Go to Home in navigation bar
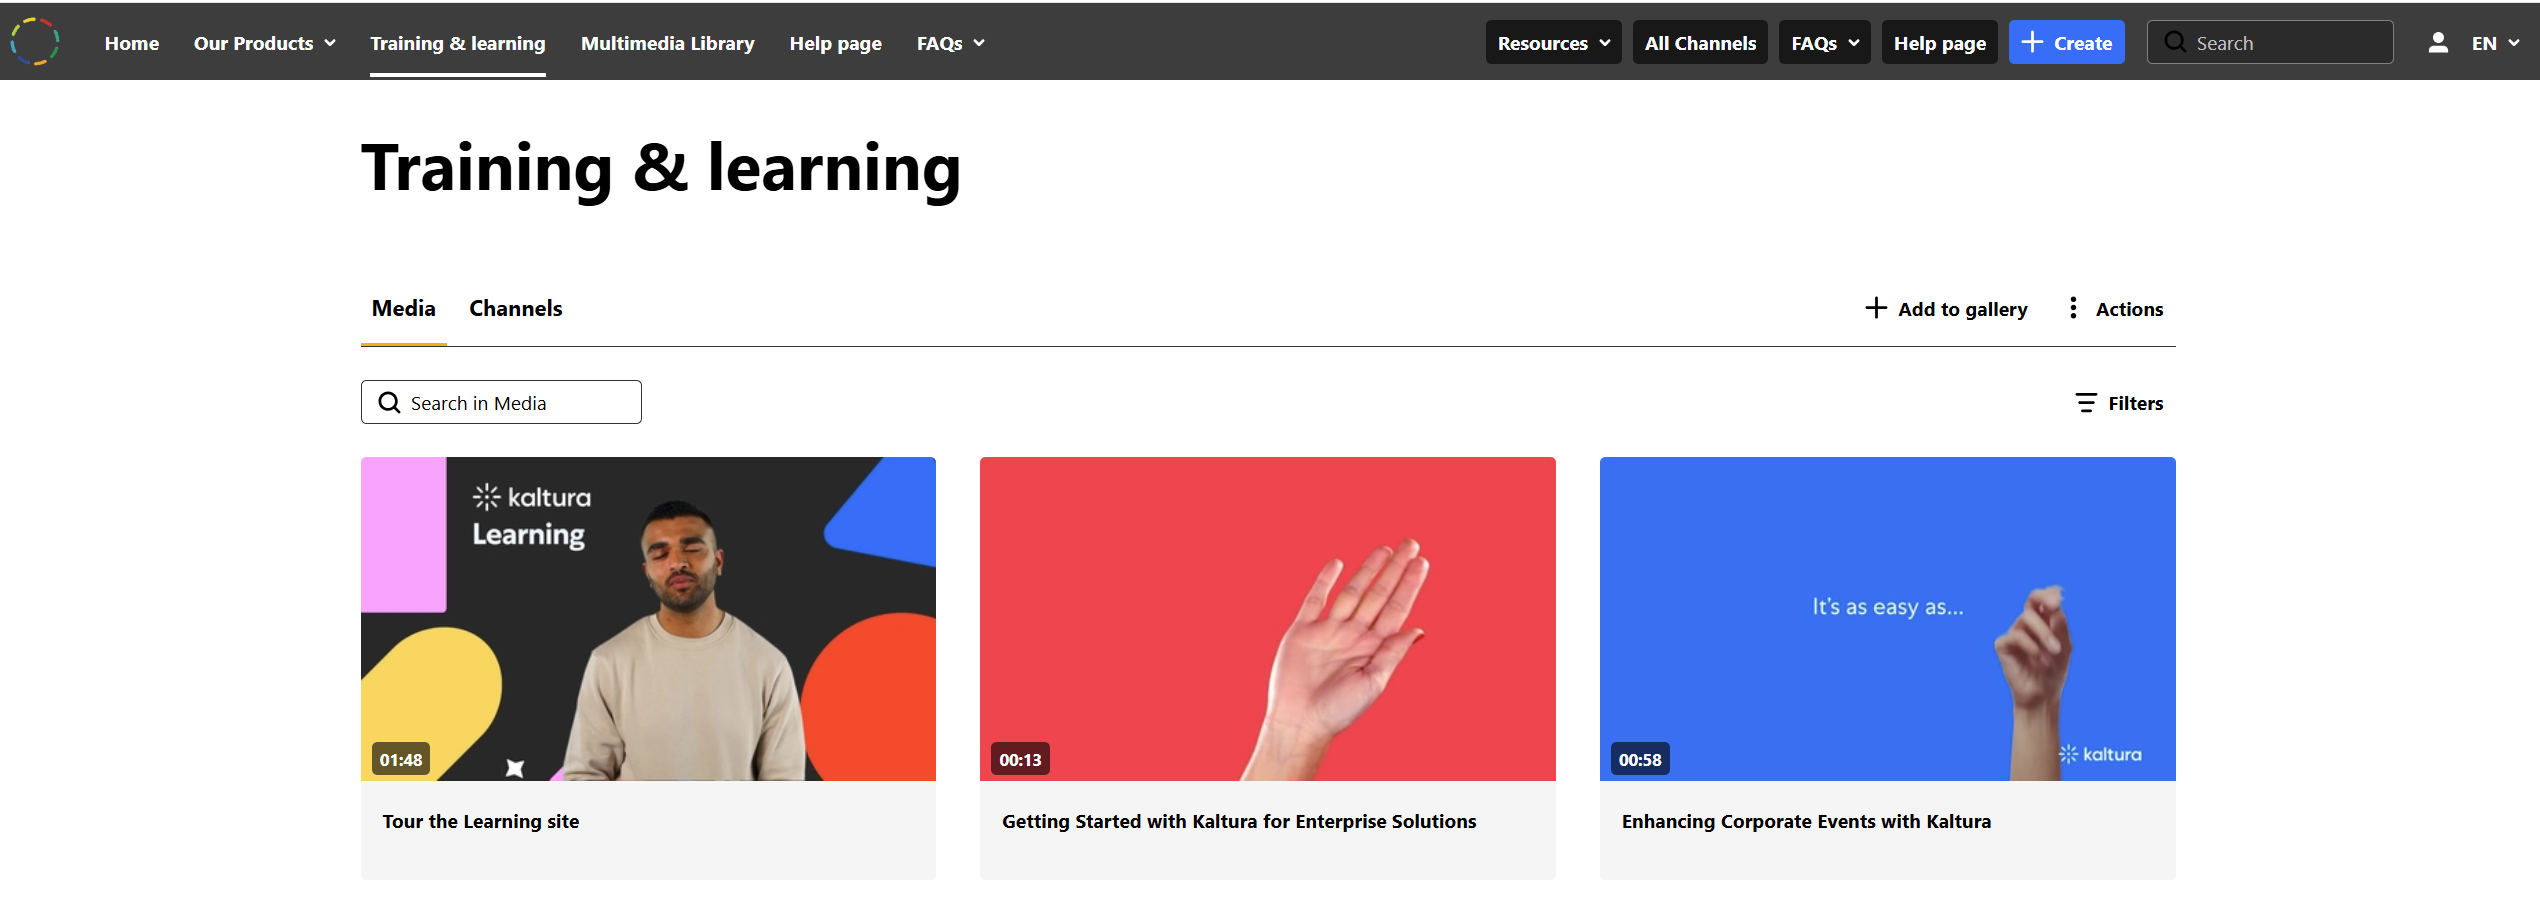 pyautogui.click(x=132, y=43)
